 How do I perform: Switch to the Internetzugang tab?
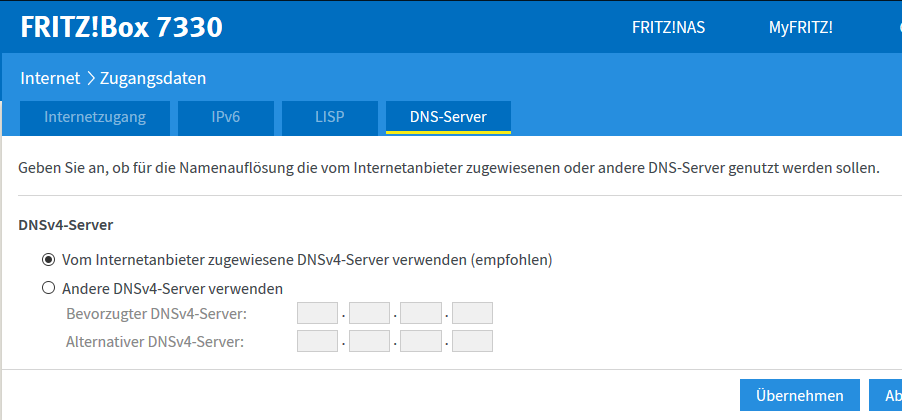point(95,117)
